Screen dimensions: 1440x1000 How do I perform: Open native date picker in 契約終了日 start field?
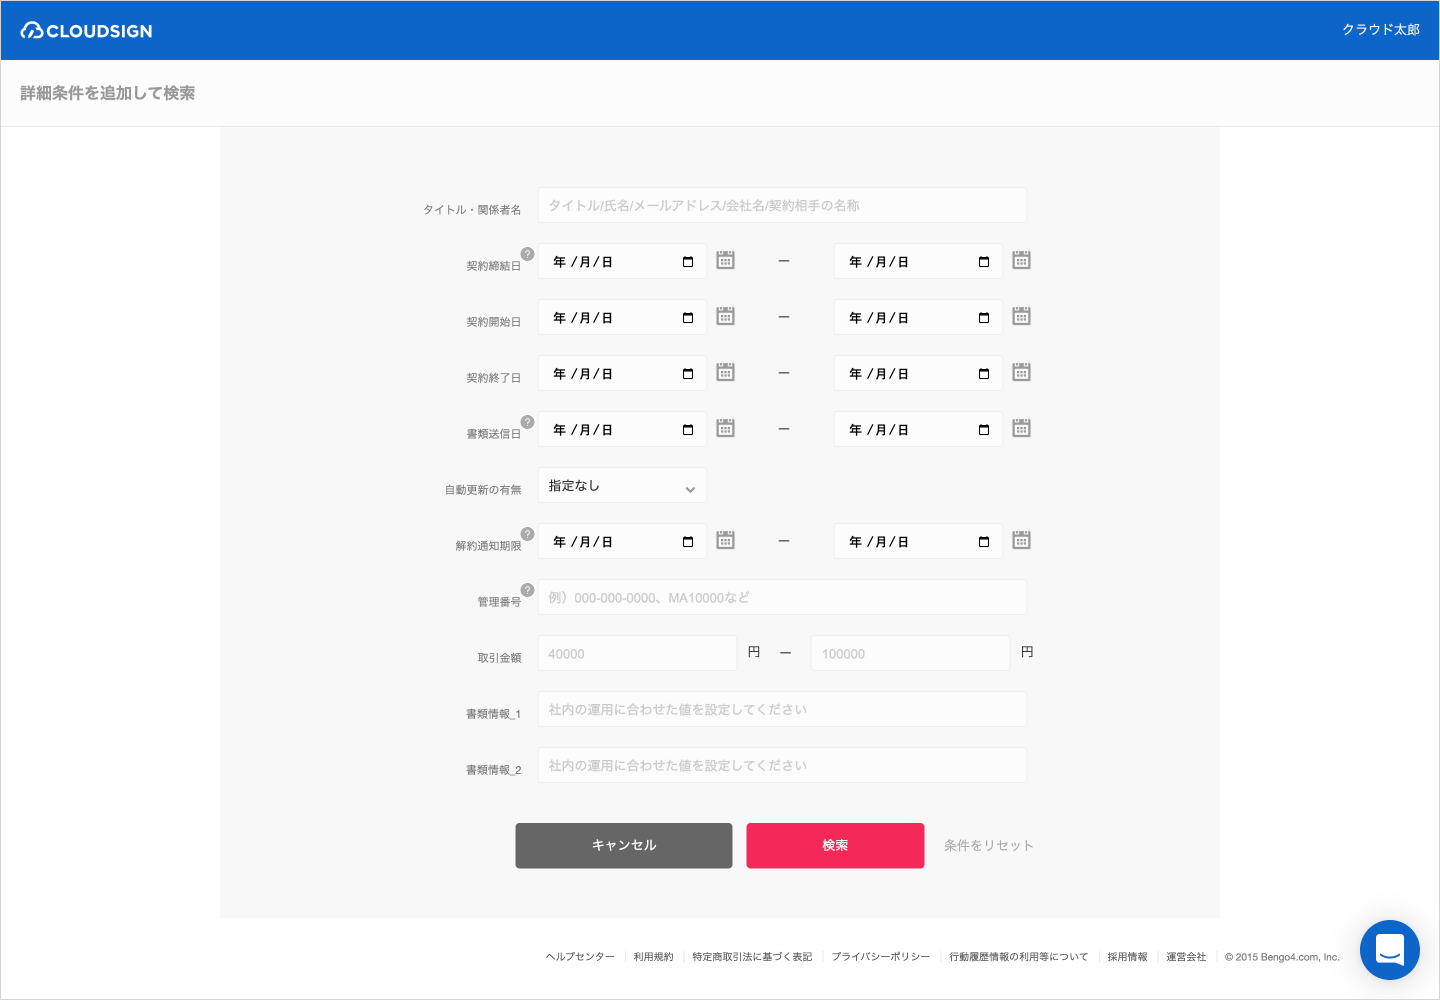(x=688, y=374)
